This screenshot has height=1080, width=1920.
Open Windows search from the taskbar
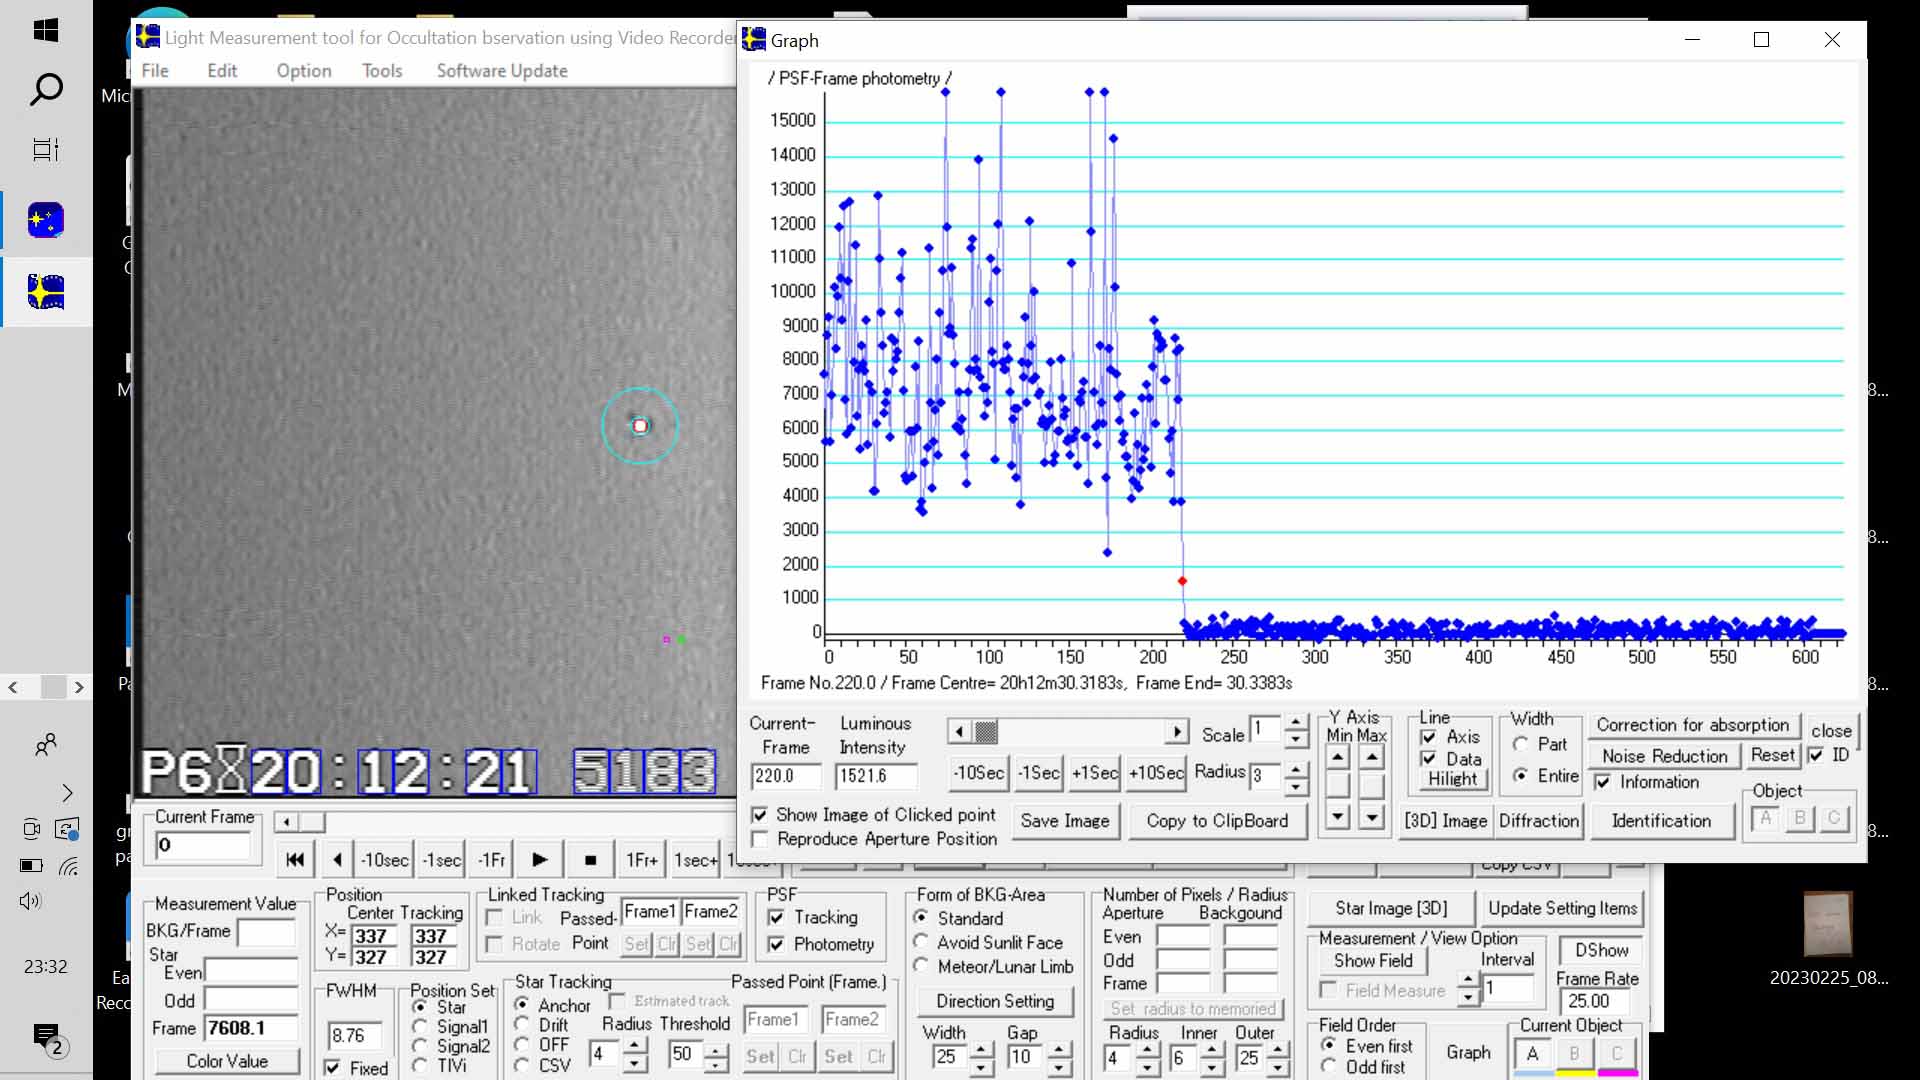coord(46,90)
